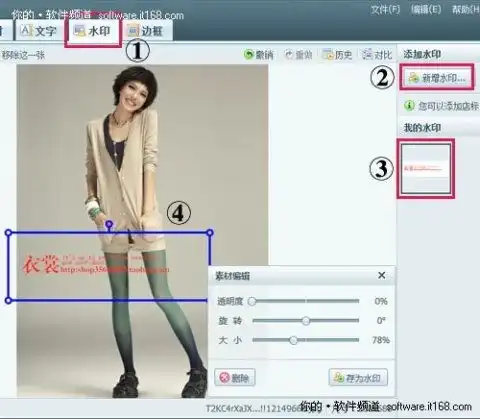Click the top-left corner handle of watermark box
Viewport: 480px width, 419px height.
9,233
